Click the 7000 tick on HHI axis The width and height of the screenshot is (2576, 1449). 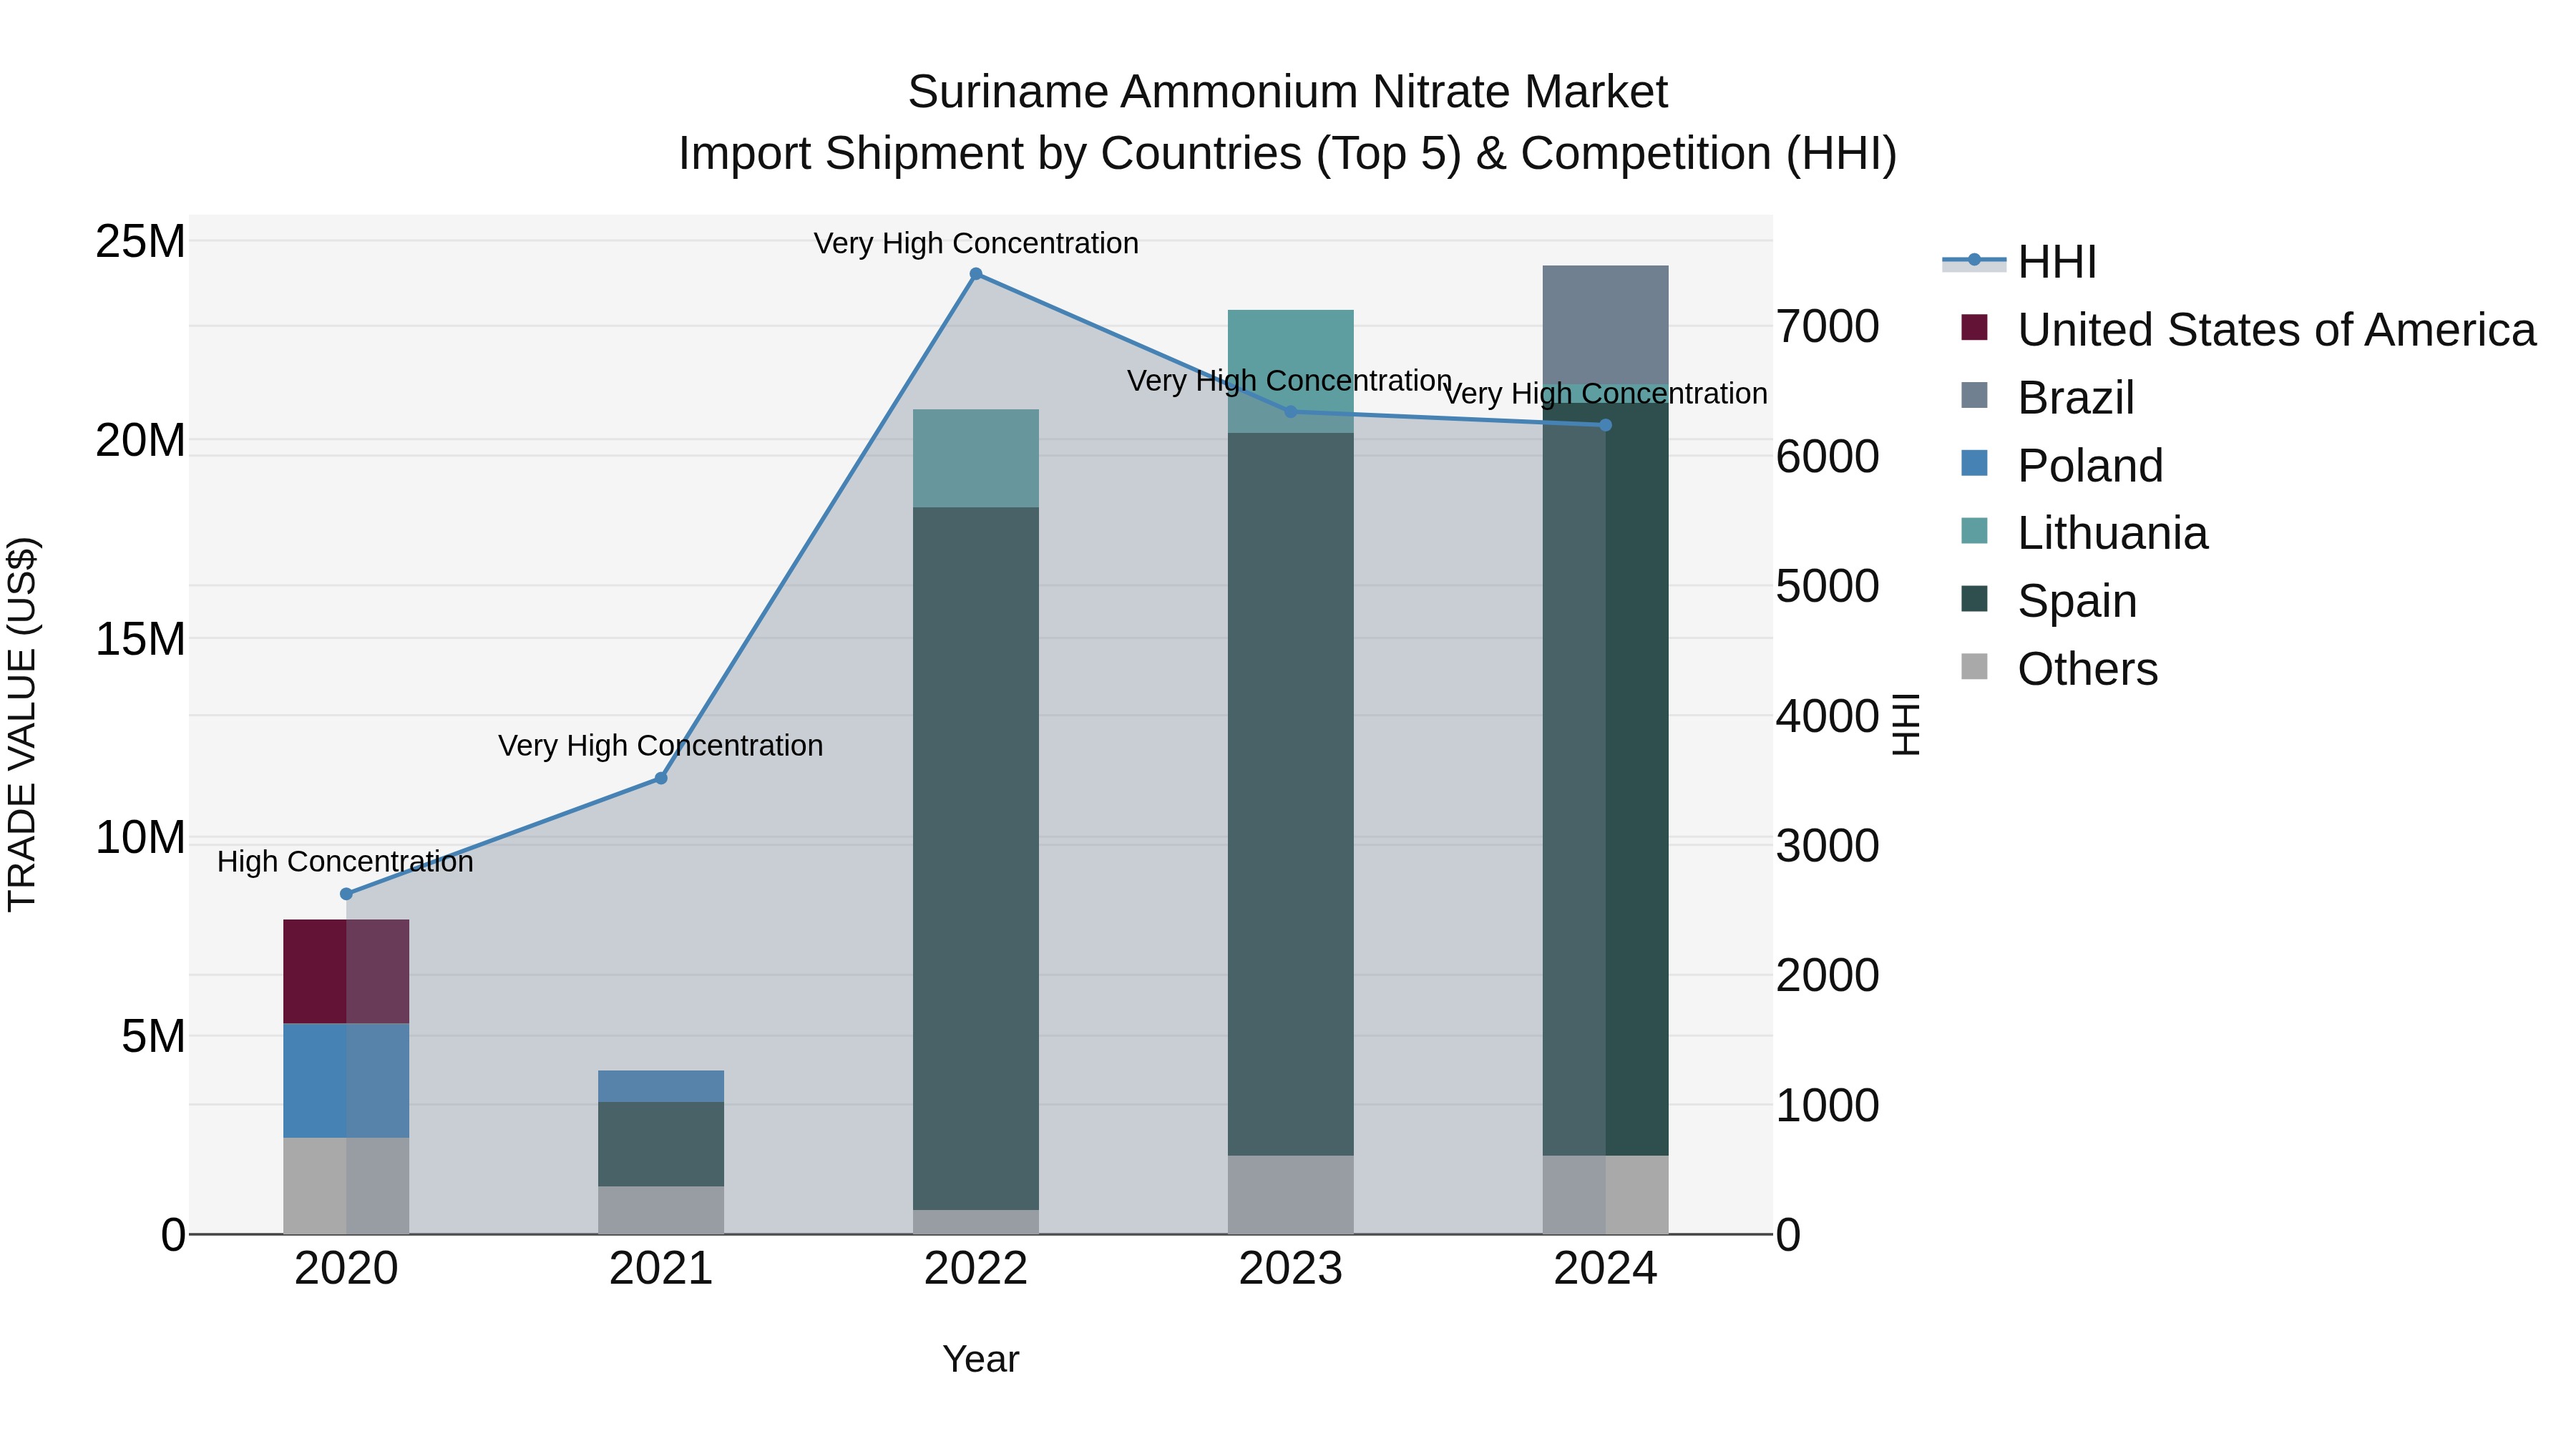[1828, 327]
